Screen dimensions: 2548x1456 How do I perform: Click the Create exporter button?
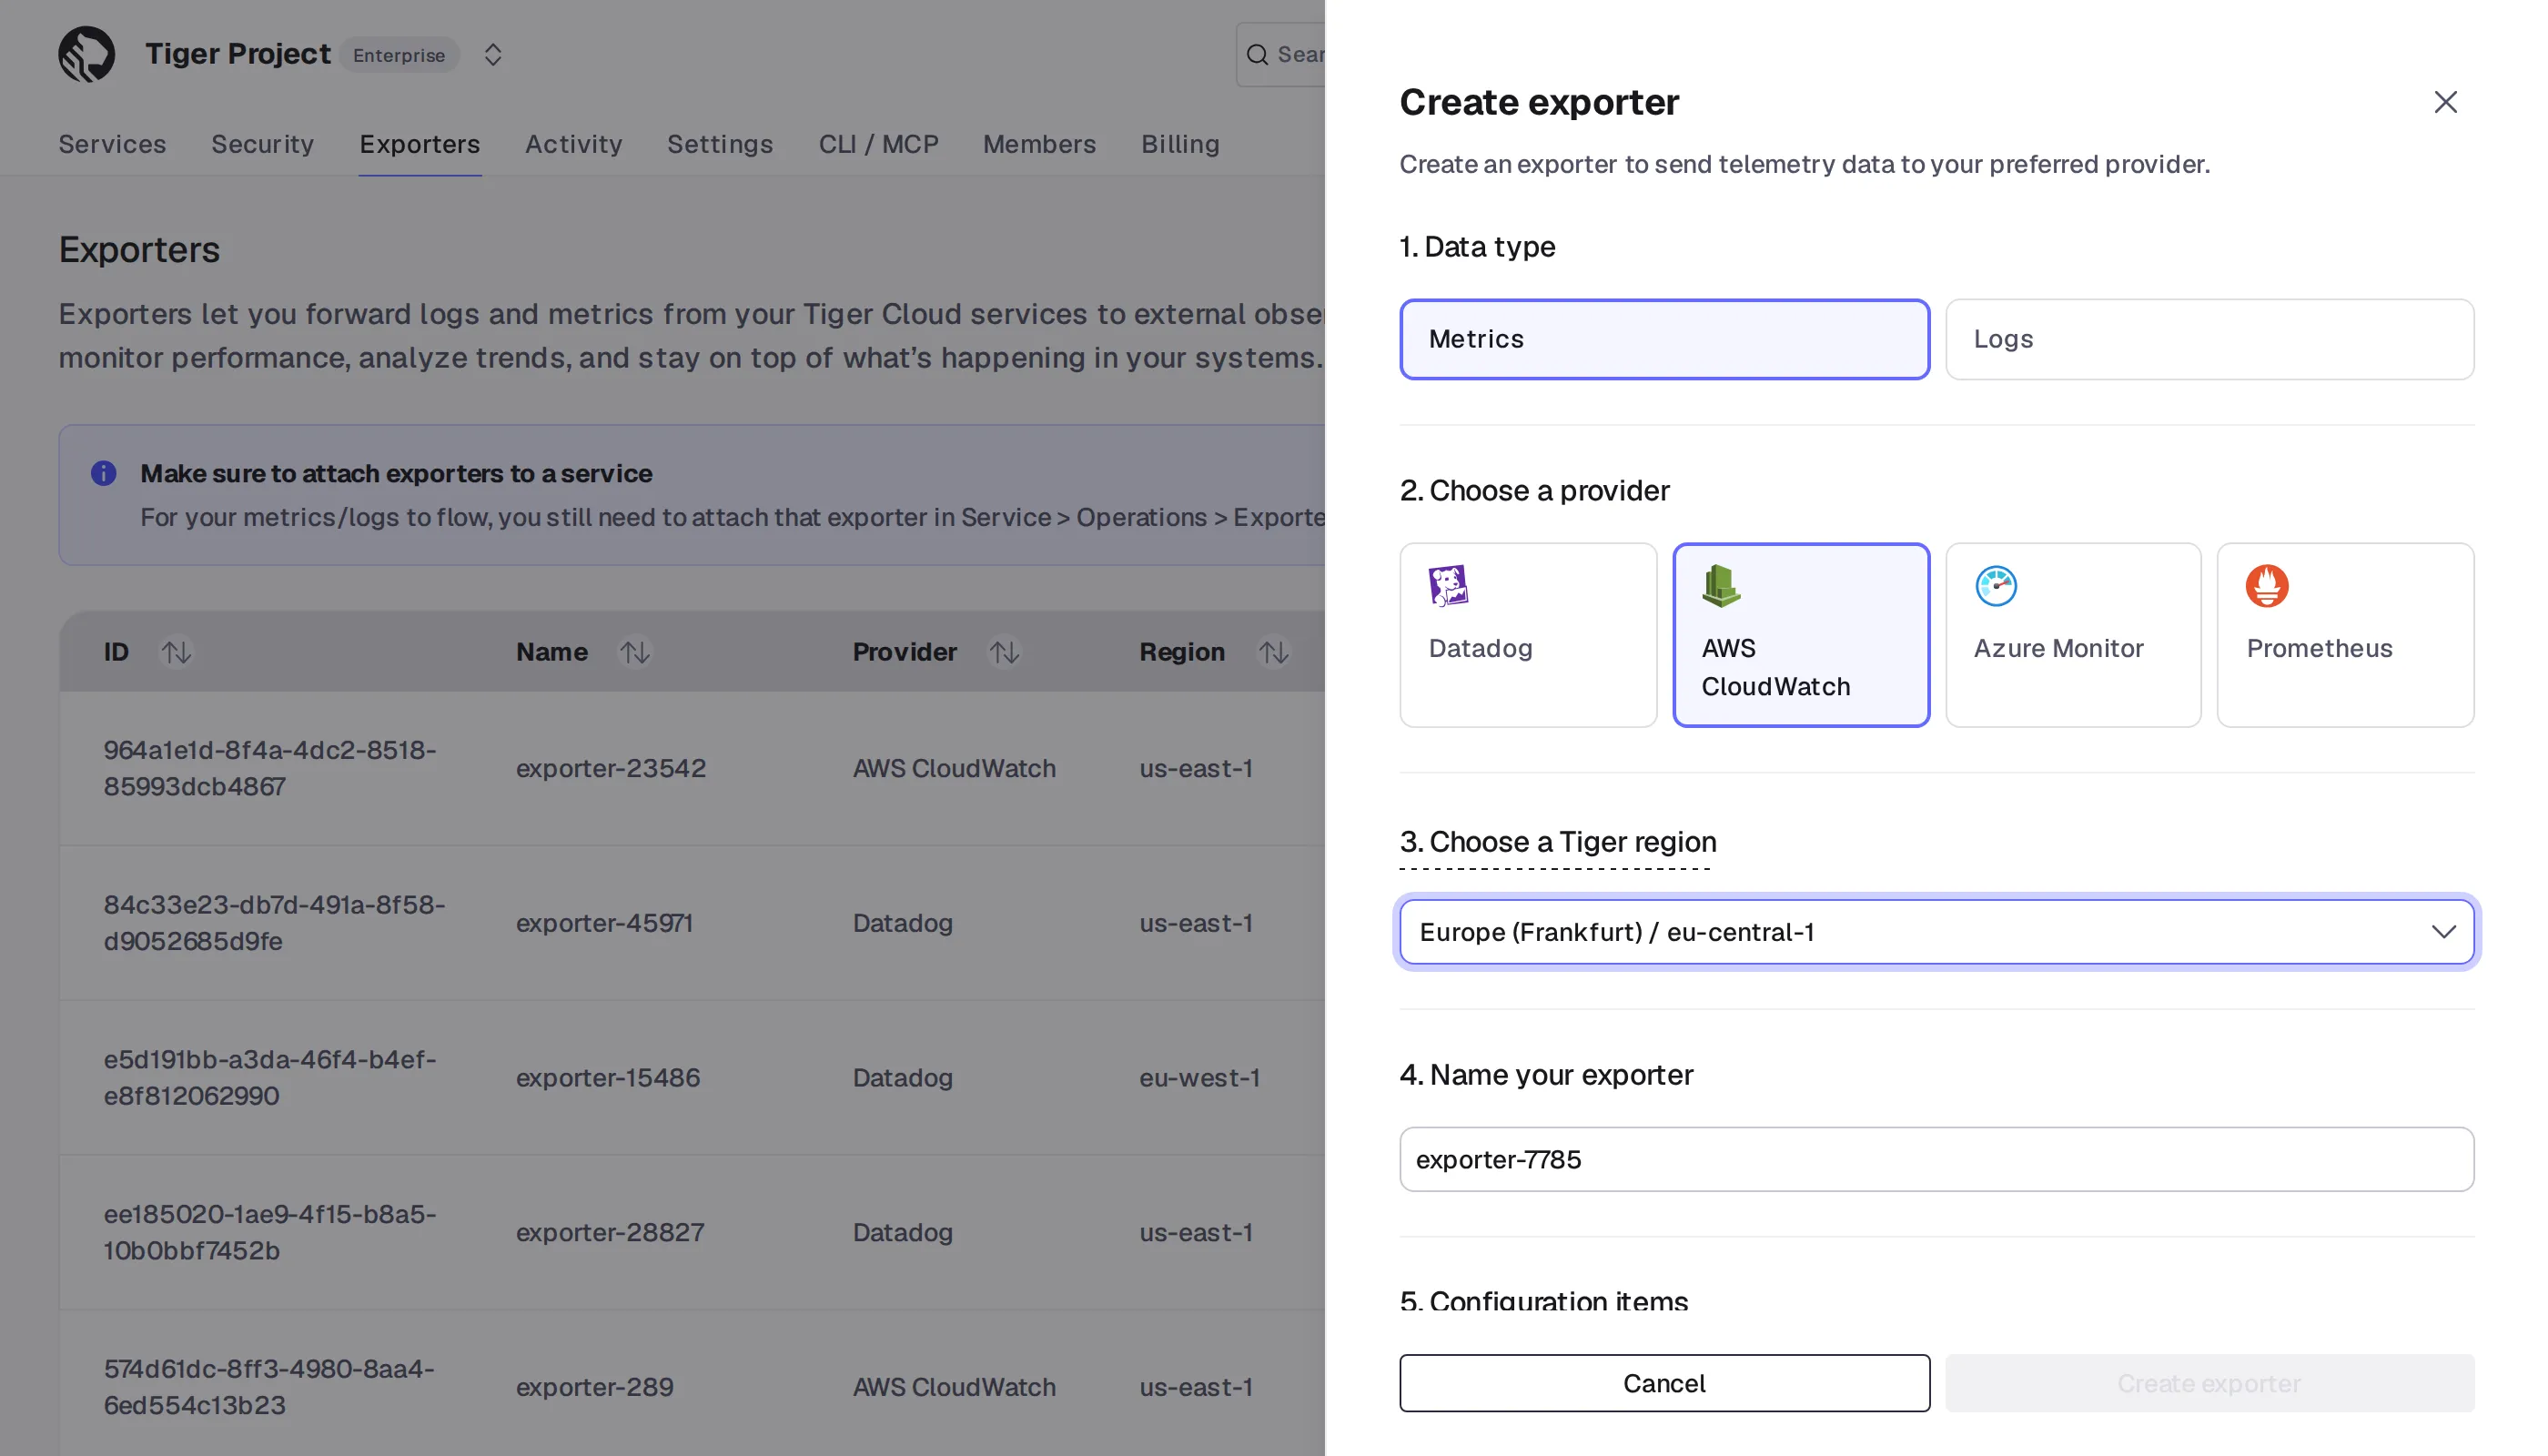pyautogui.click(x=2209, y=1383)
